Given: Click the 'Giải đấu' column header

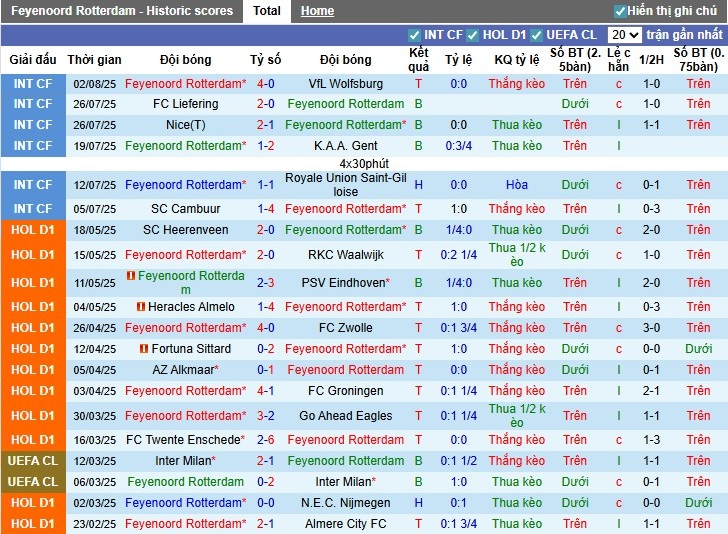Looking at the screenshot, I should (x=33, y=60).
